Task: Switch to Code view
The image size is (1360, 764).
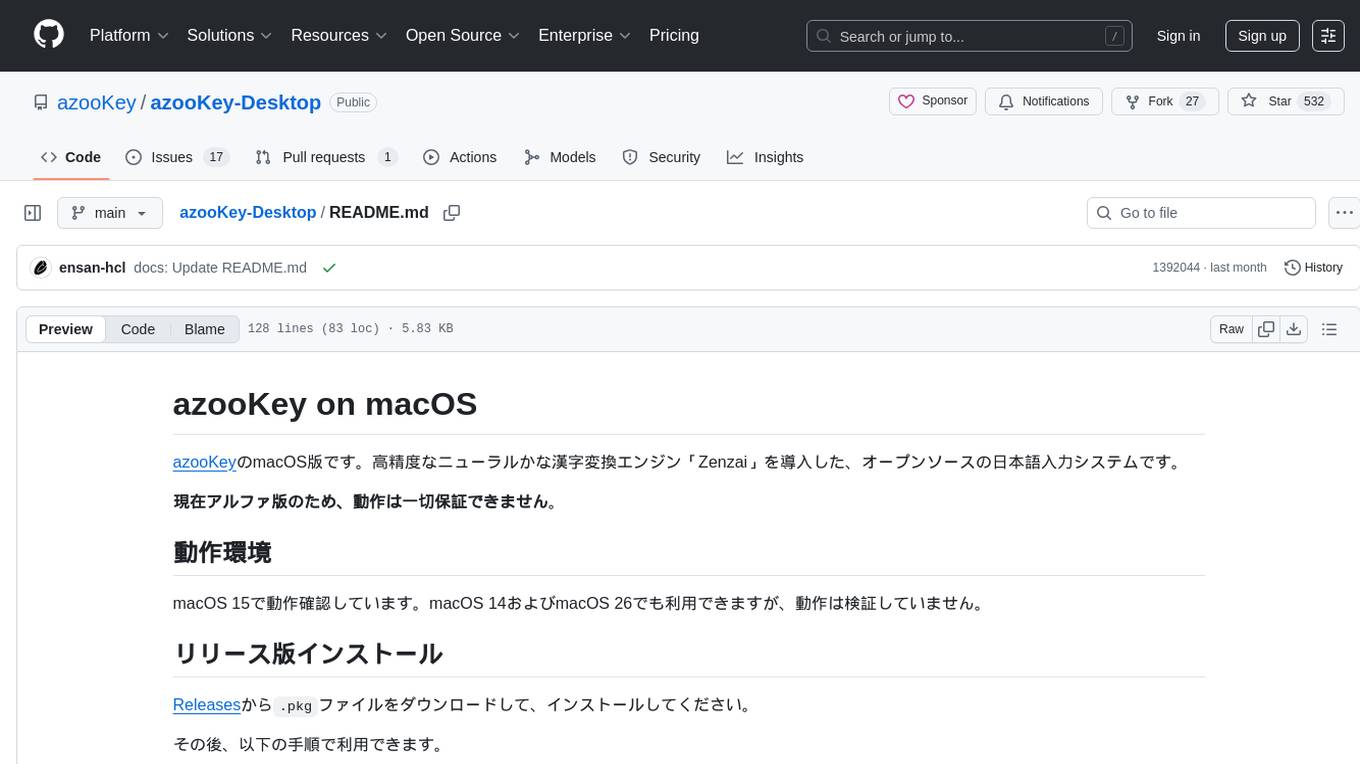Action: [138, 329]
